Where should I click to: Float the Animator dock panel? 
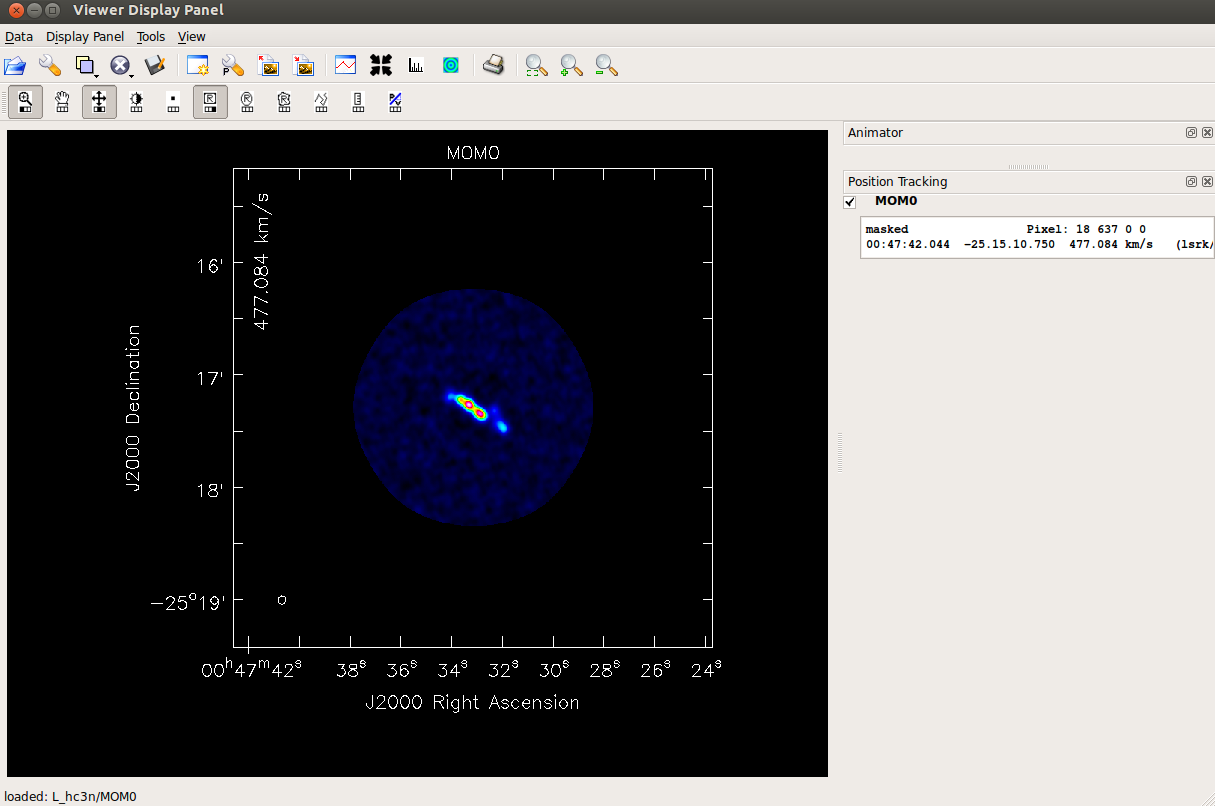pyautogui.click(x=1191, y=132)
